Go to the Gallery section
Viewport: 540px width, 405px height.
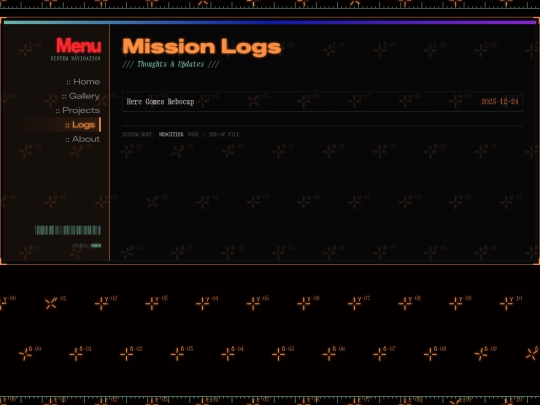click(81, 96)
